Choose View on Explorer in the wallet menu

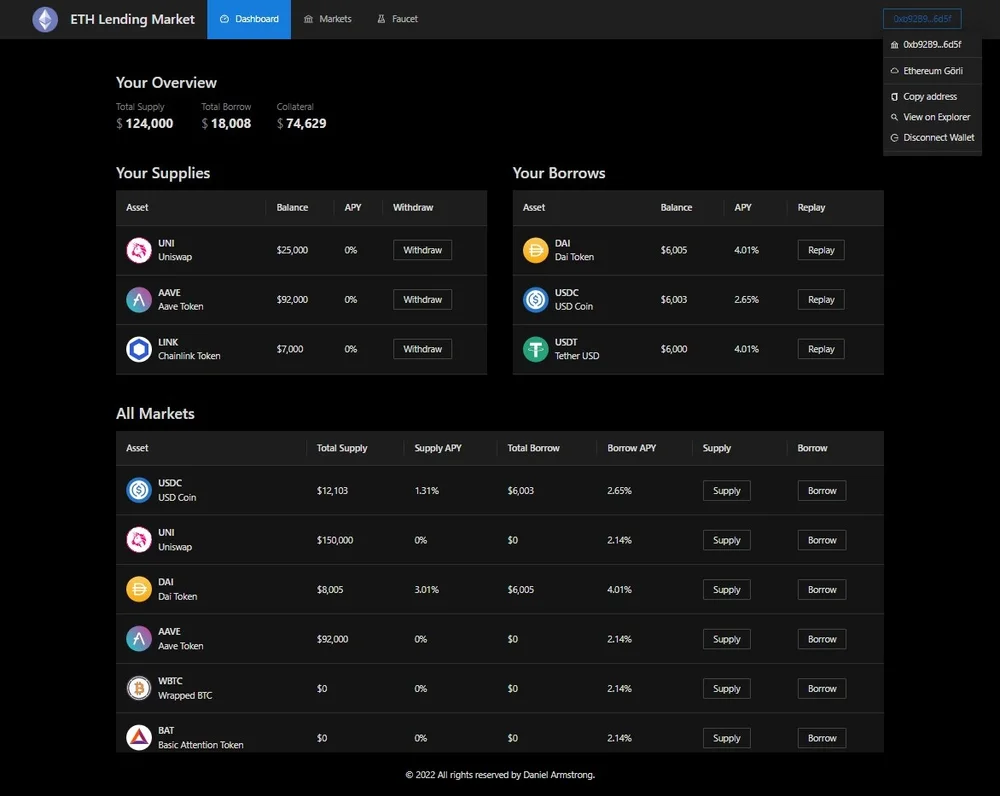coord(936,117)
